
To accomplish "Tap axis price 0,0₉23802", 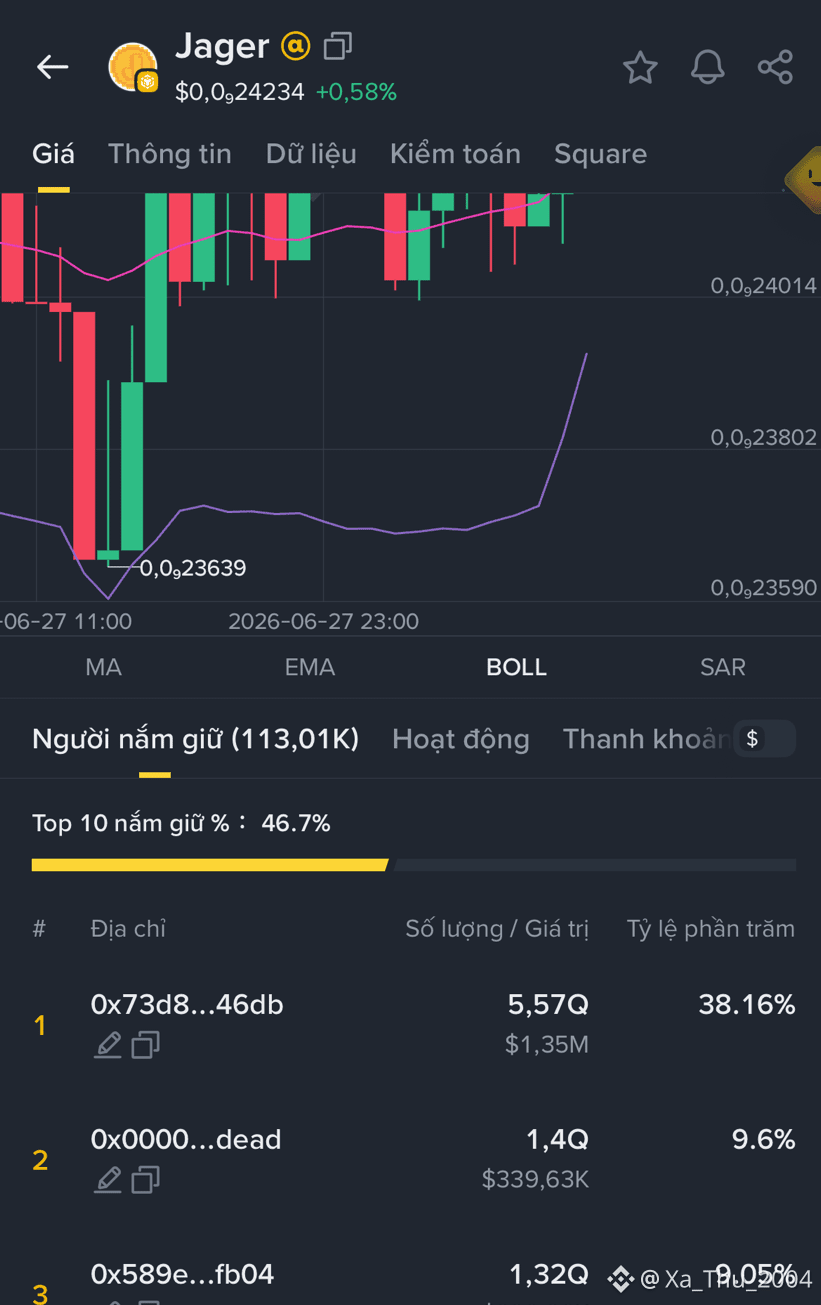I will coord(764,437).
